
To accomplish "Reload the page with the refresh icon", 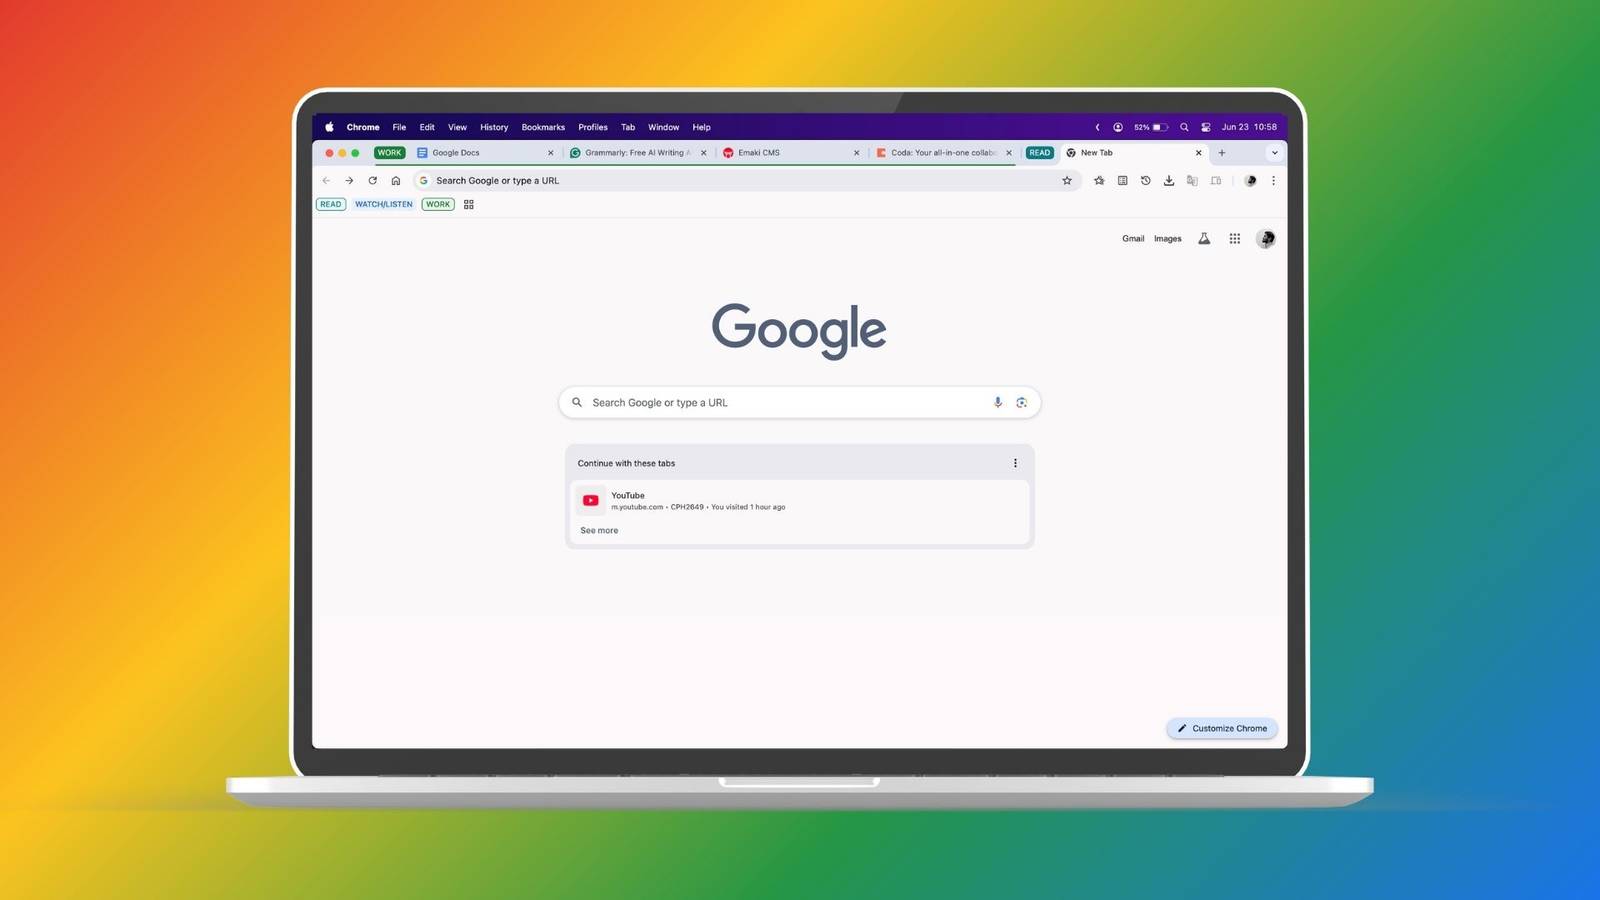I will 372,181.
